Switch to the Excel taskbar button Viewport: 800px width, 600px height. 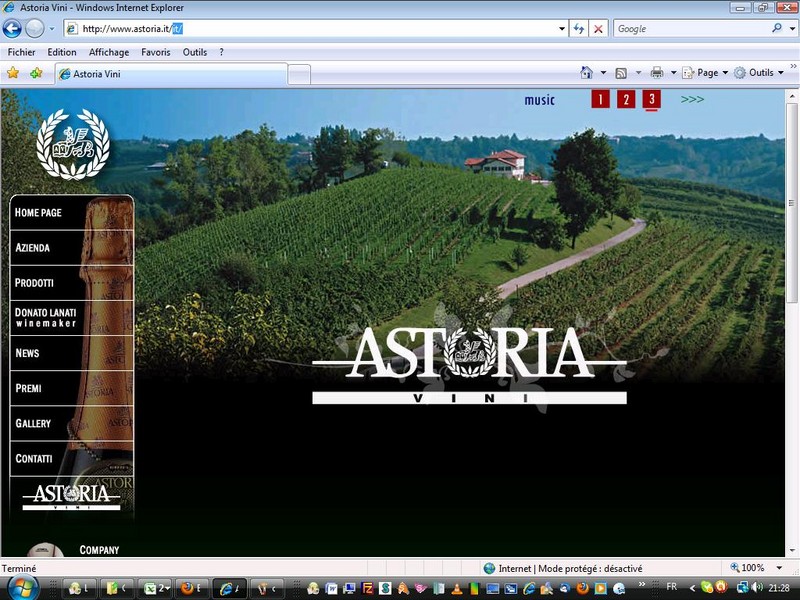click(157, 588)
